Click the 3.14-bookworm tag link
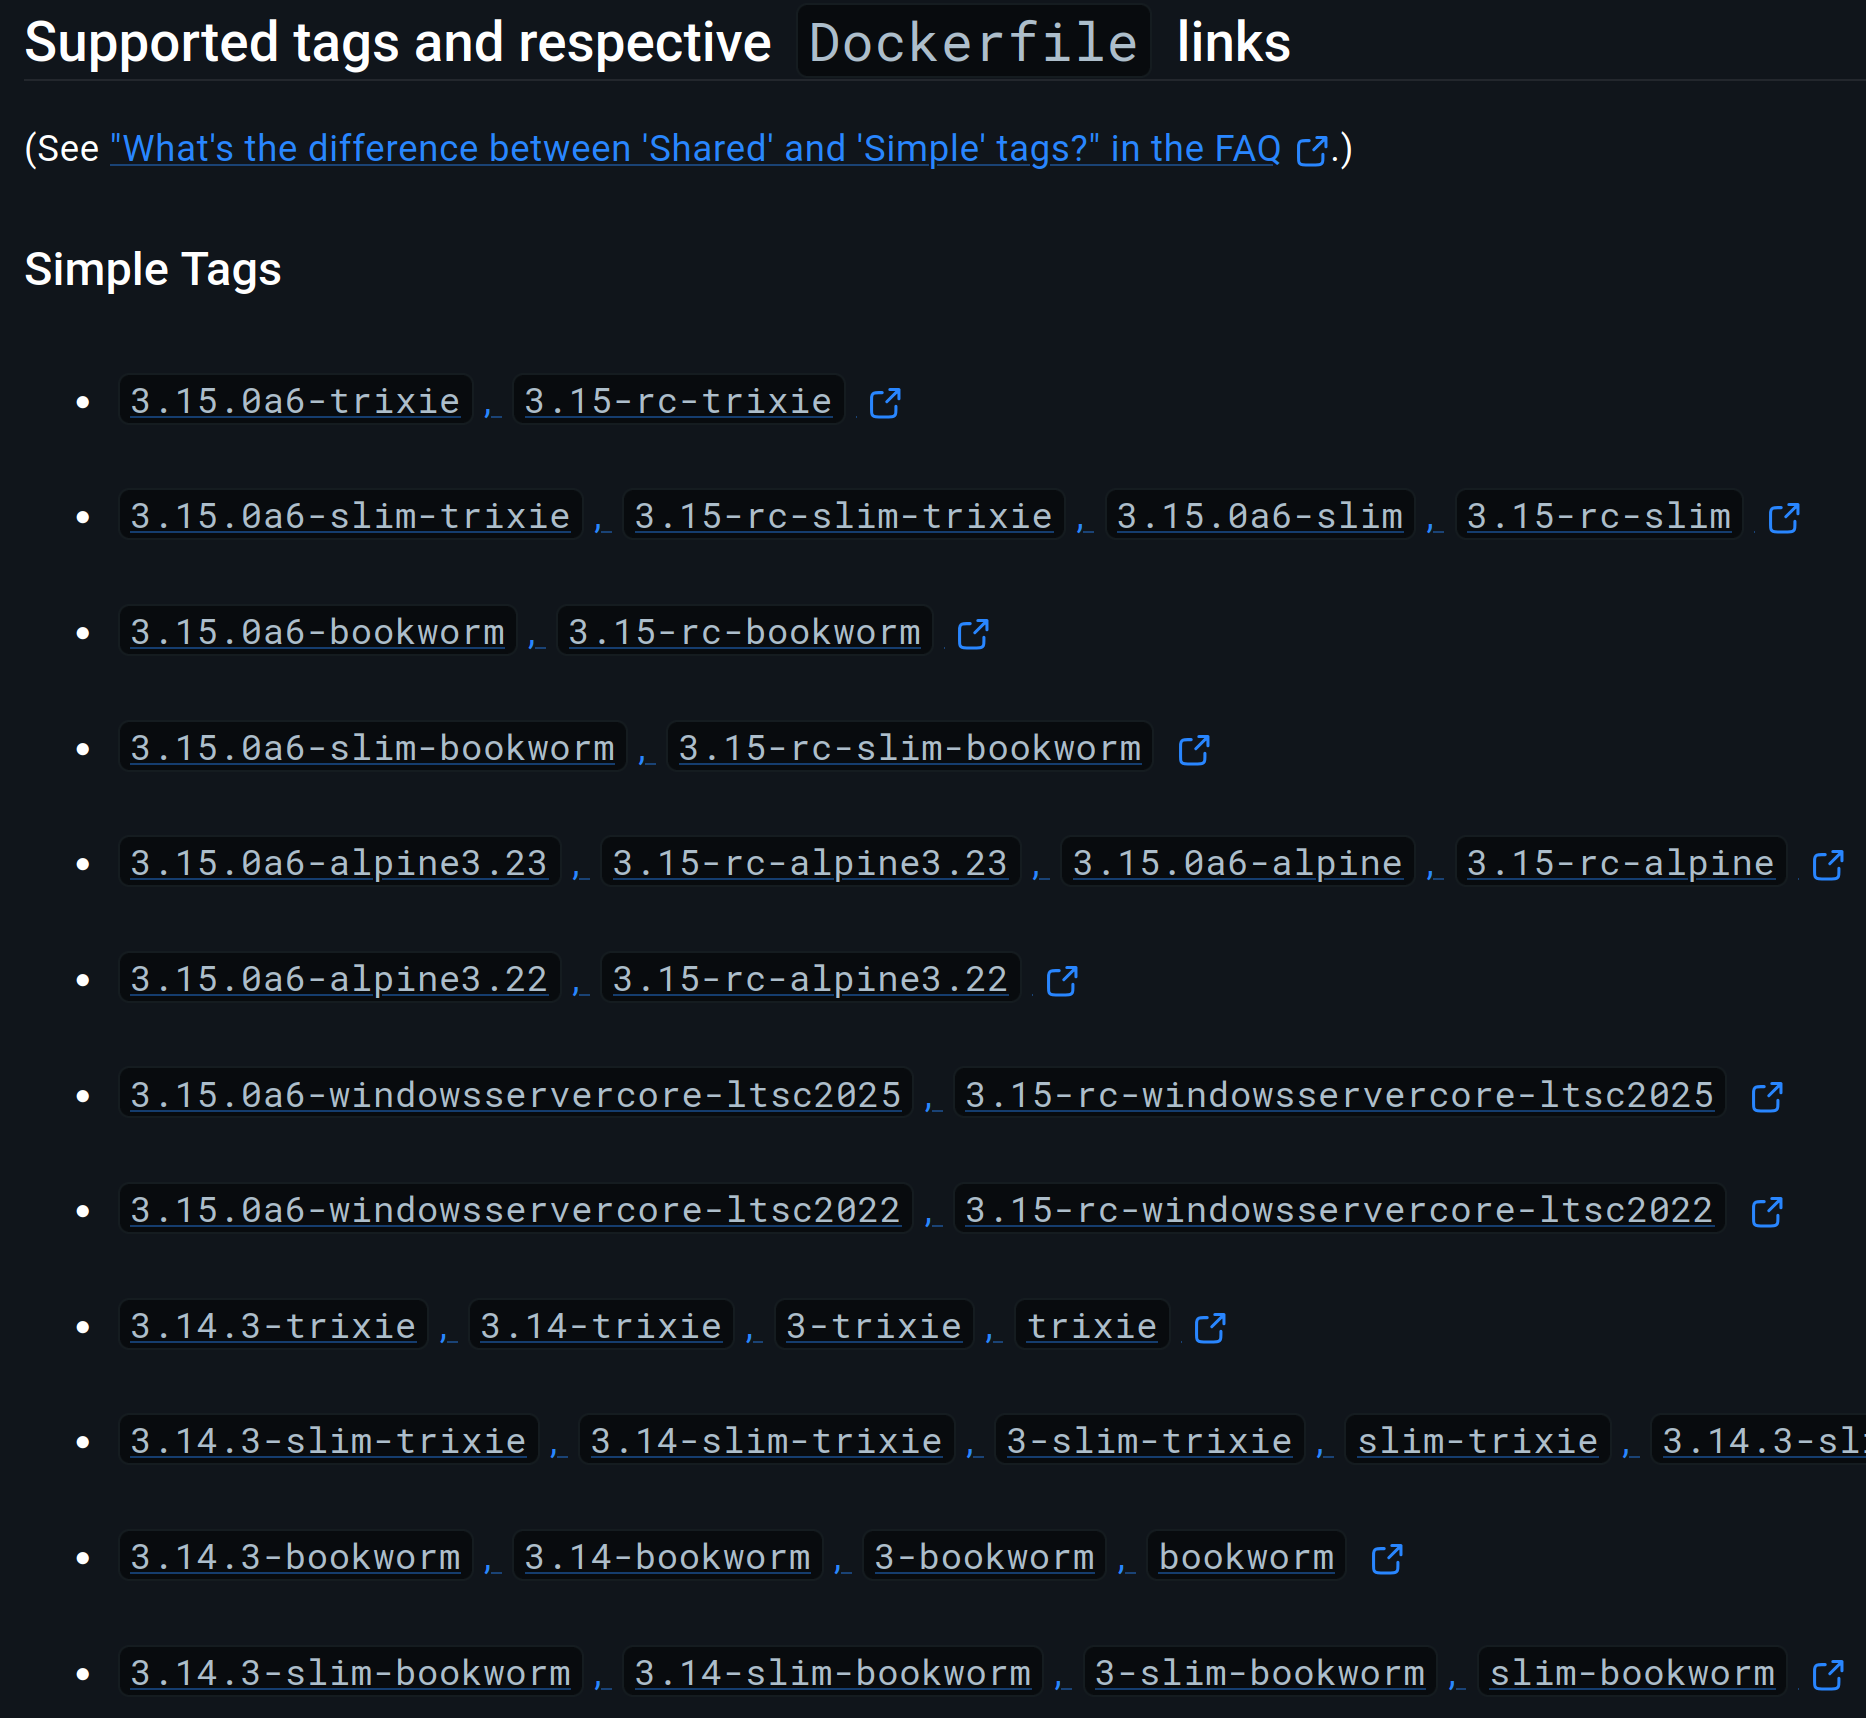1866x1718 pixels. pyautogui.click(x=667, y=1557)
